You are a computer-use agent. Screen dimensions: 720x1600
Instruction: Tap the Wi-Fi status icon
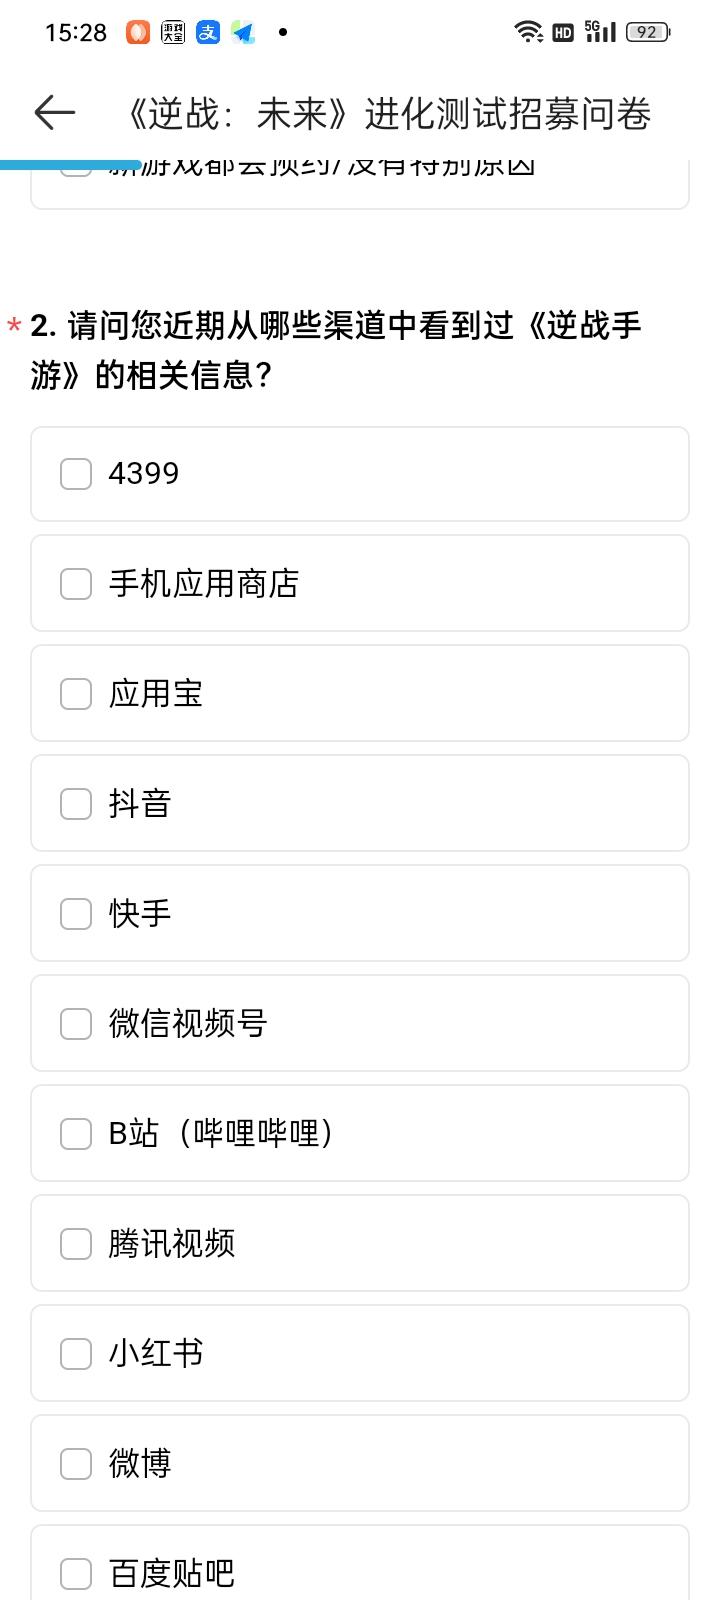click(529, 32)
